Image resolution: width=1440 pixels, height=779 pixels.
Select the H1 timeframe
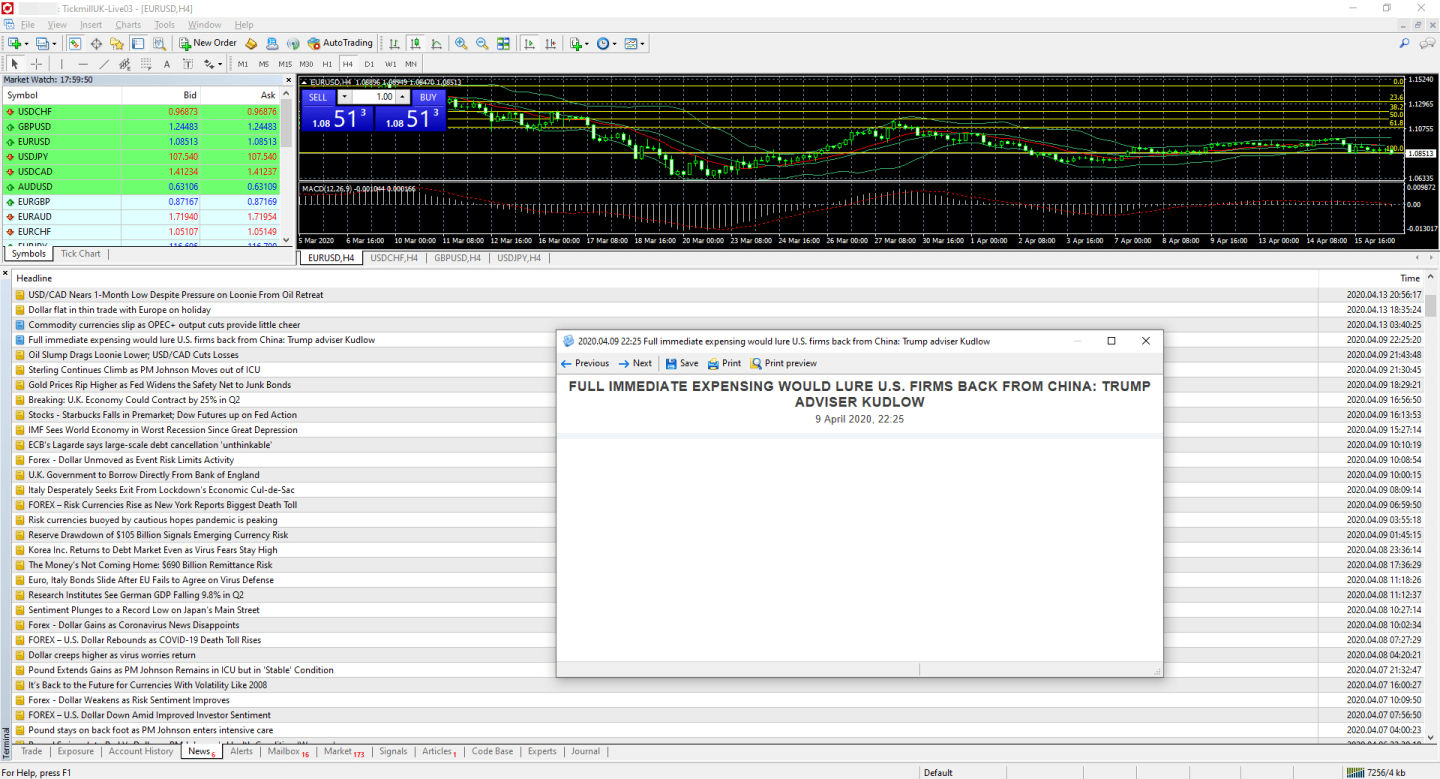[x=327, y=64]
